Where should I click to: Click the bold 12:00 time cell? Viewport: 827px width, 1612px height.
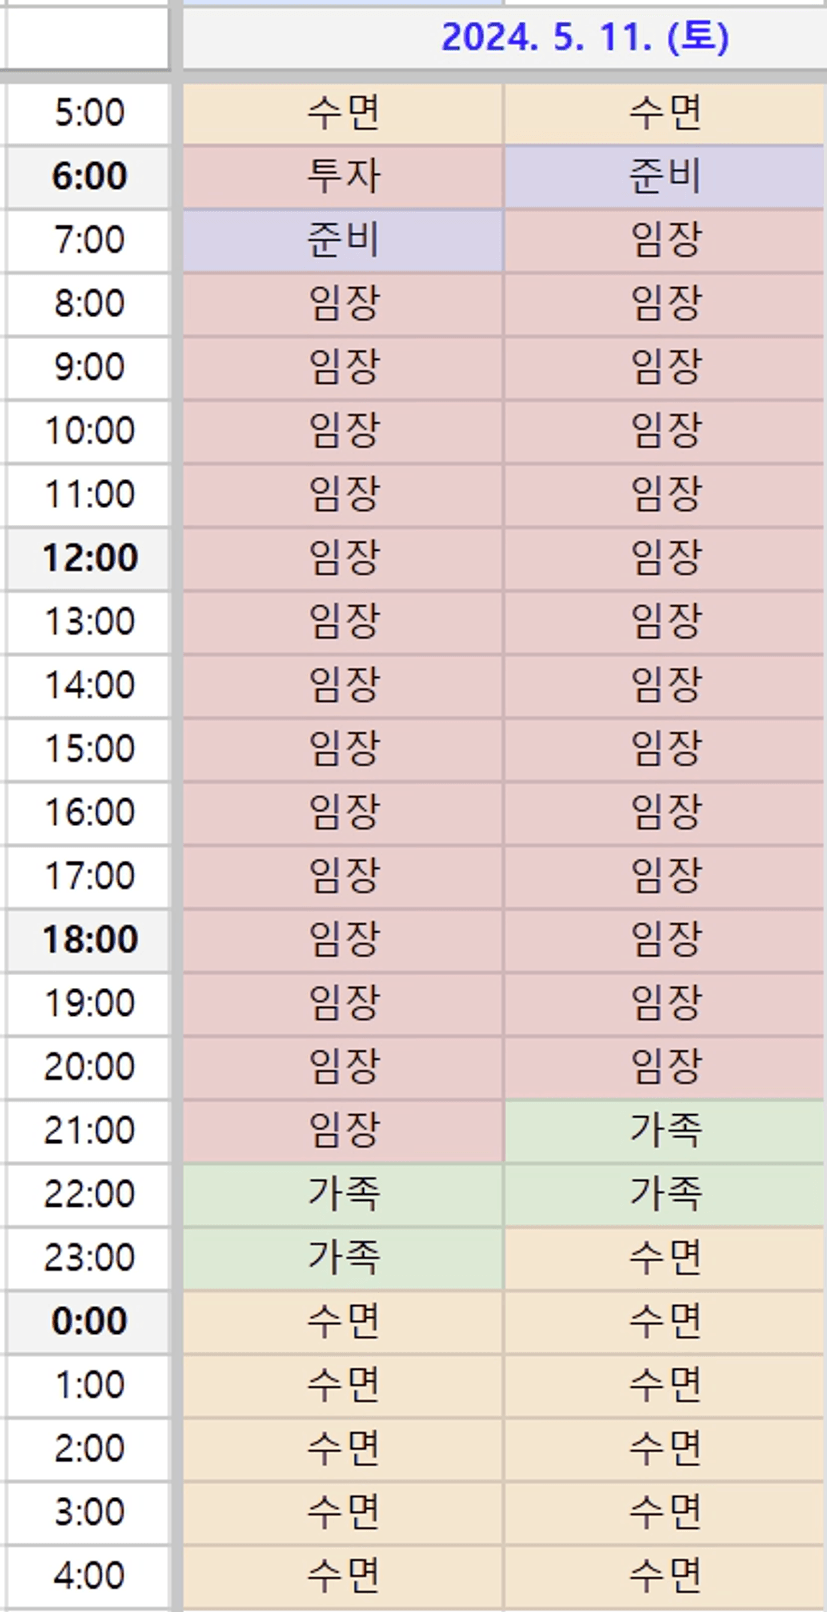[89, 558]
